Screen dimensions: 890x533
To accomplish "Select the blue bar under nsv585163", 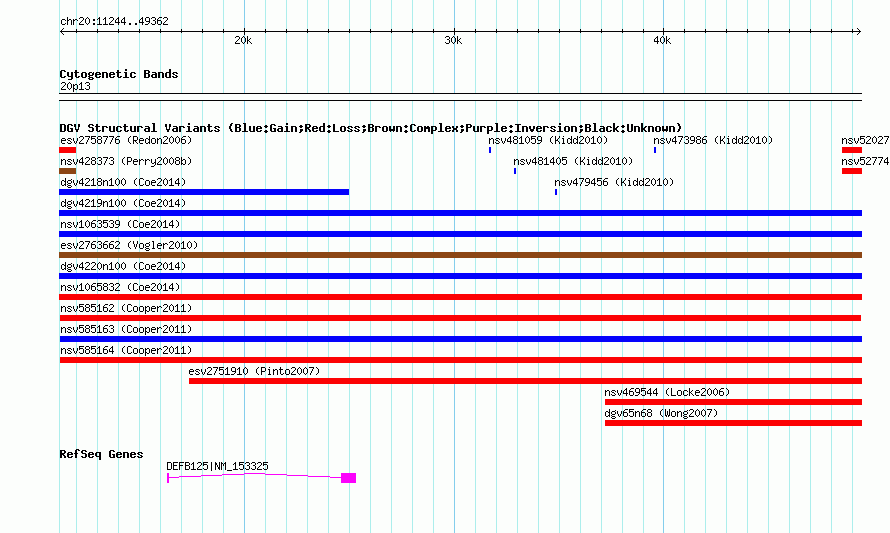I will tap(460, 339).
